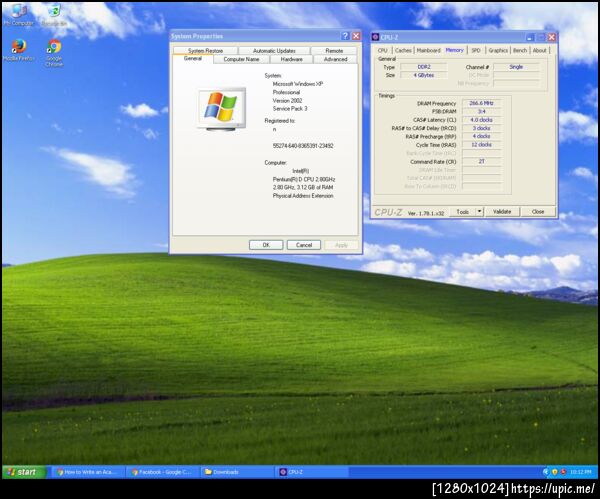Launch Mozilla Firefox from the desktop

[x=18, y=51]
